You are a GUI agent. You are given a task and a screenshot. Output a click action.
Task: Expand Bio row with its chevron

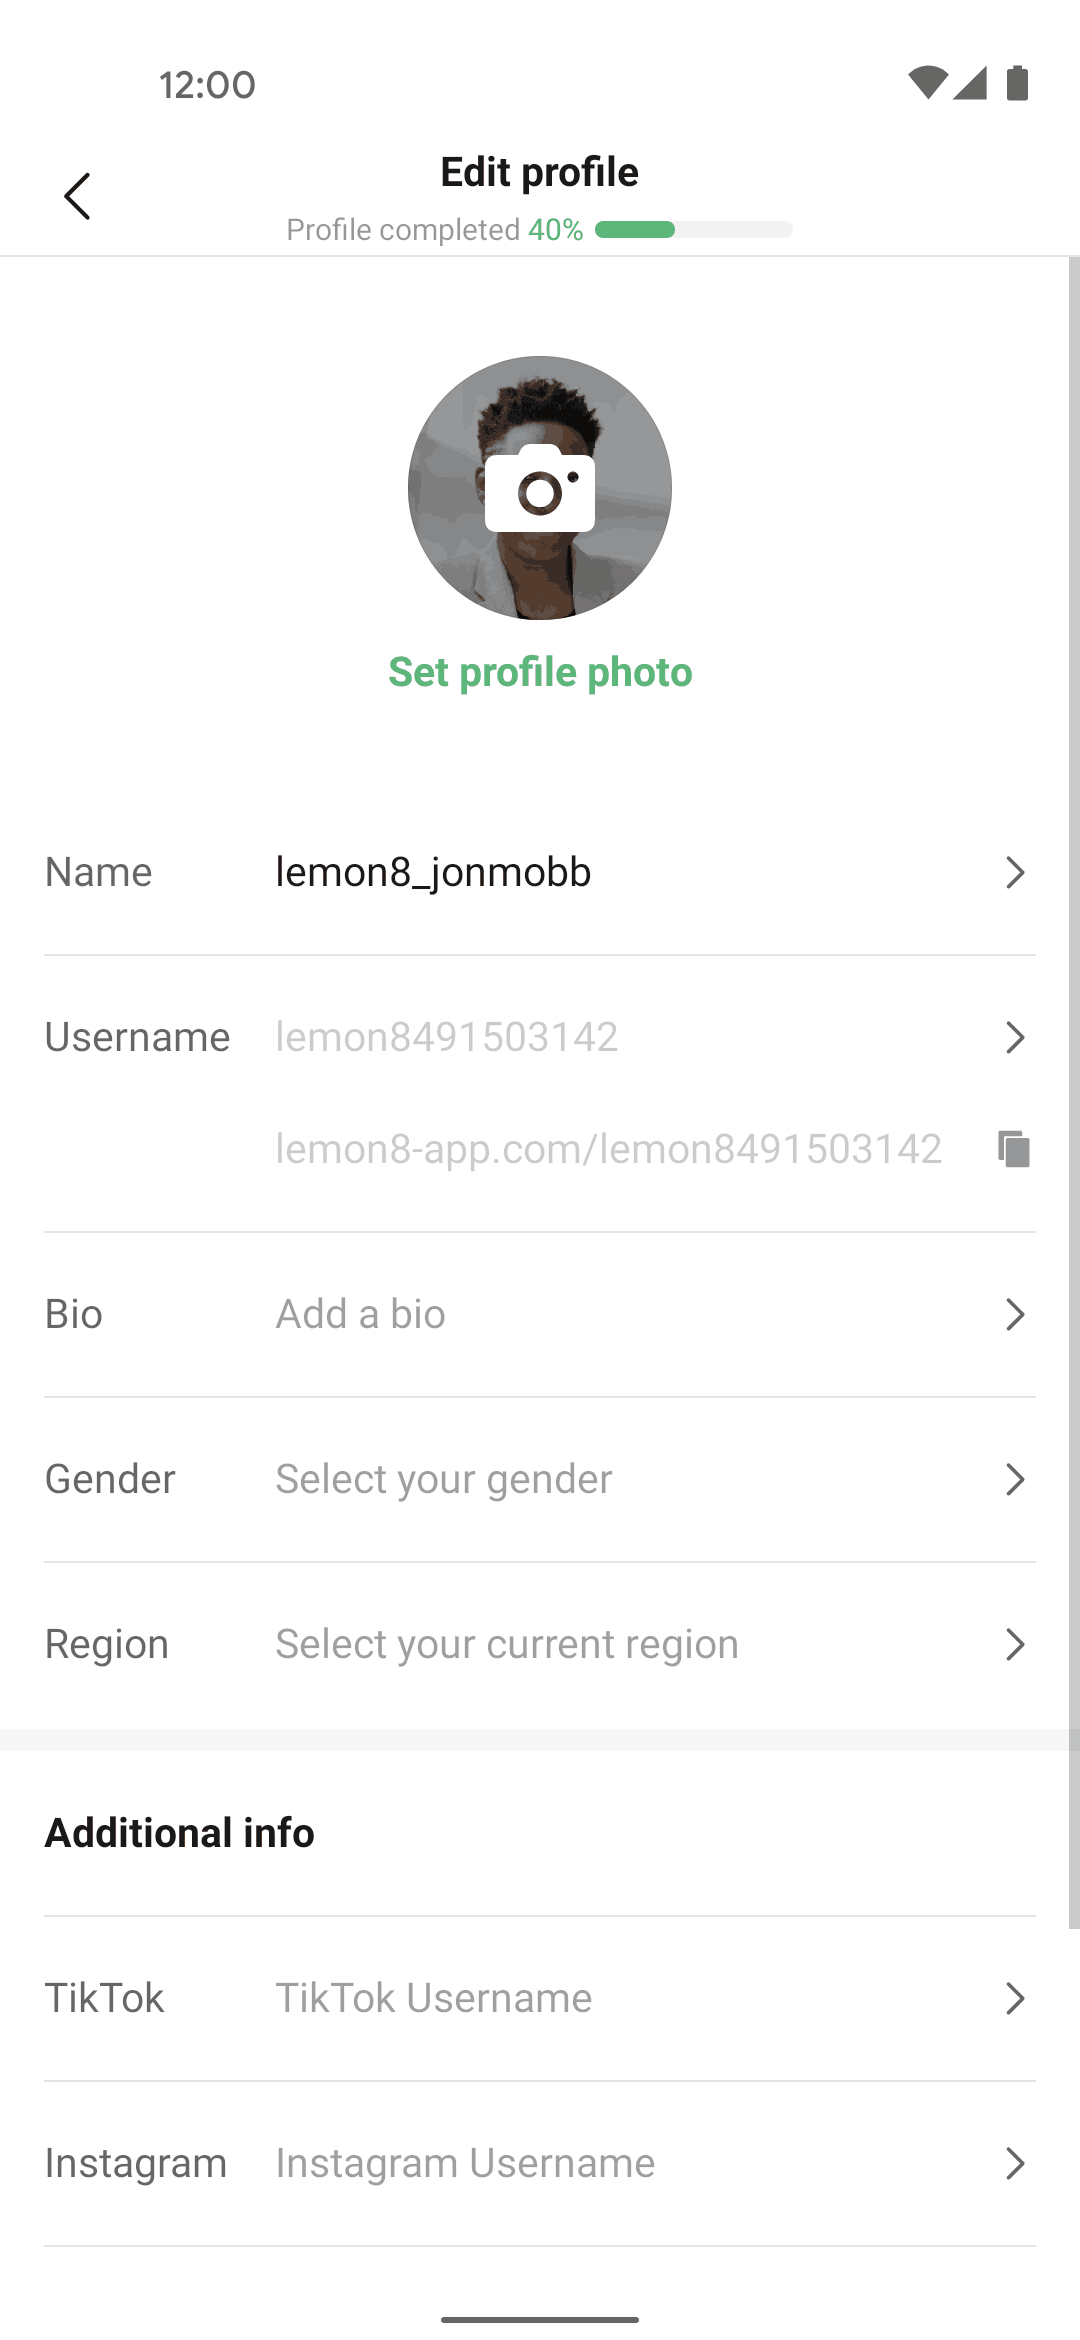pyautogui.click(x=1015, y=1315)
